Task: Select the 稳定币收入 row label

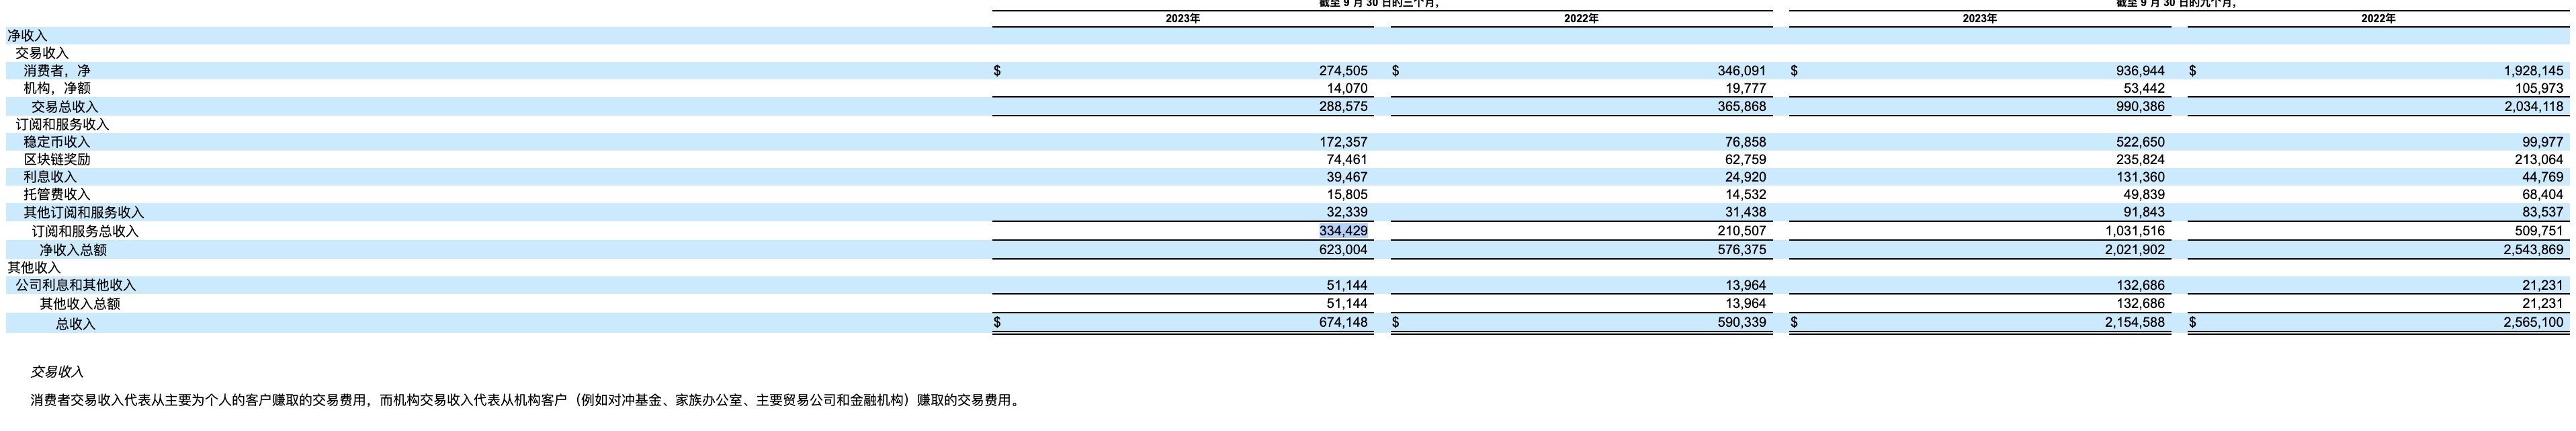Action: (57, 142)
